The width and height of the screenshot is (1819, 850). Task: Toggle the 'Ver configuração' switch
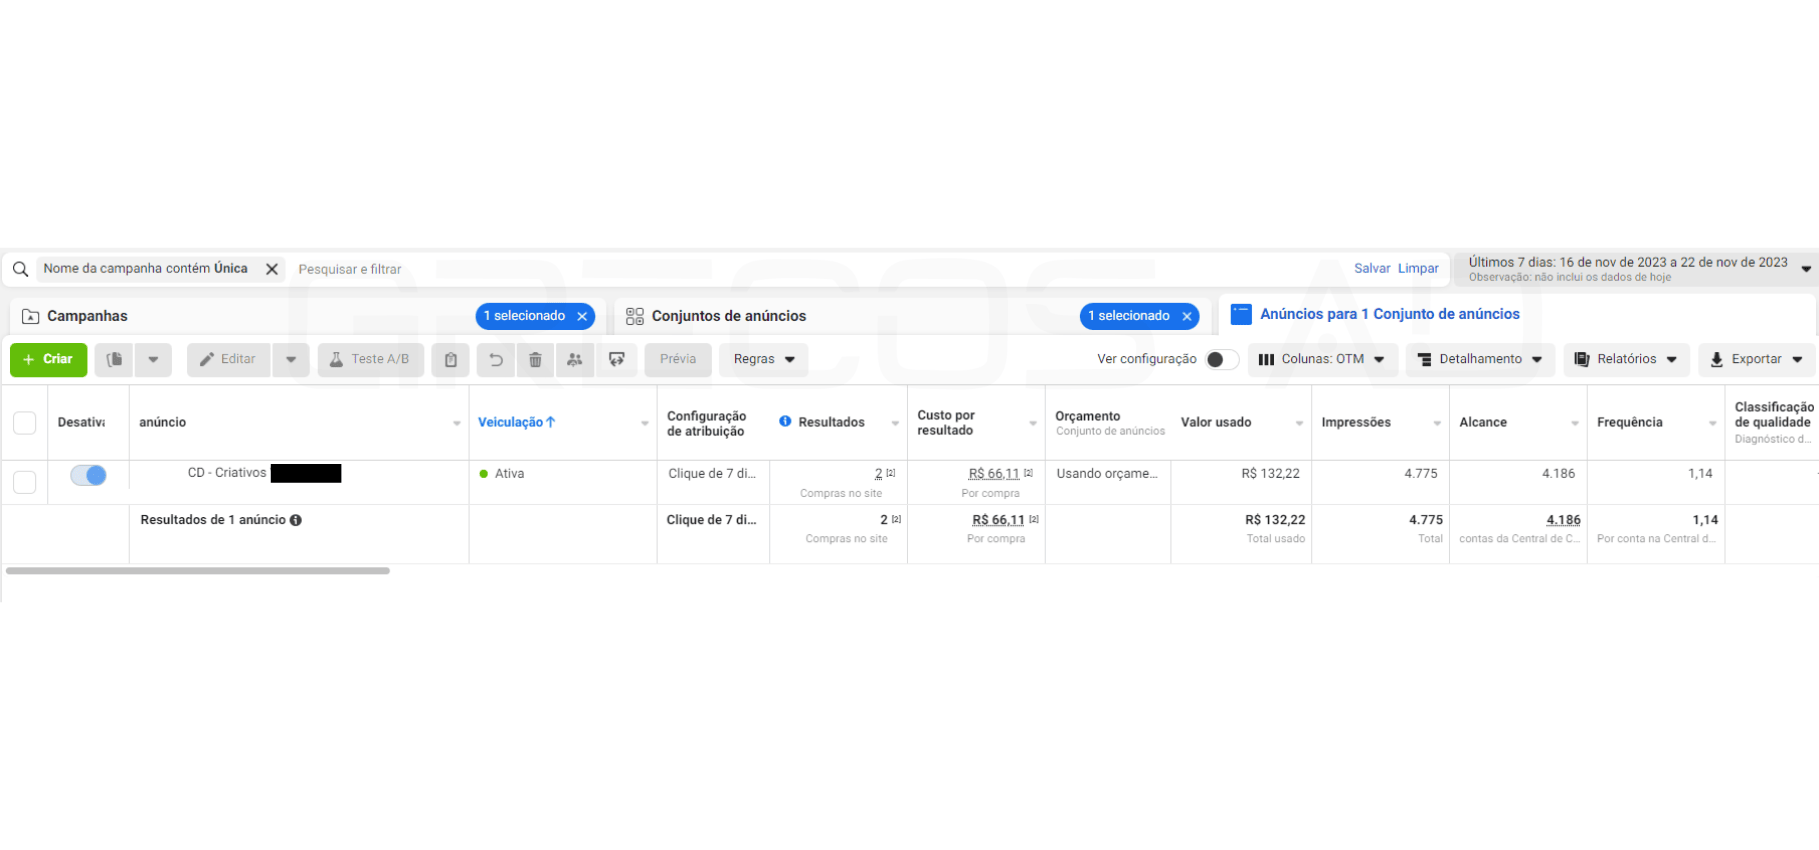pyautogui.click(x=1220, y=359)
